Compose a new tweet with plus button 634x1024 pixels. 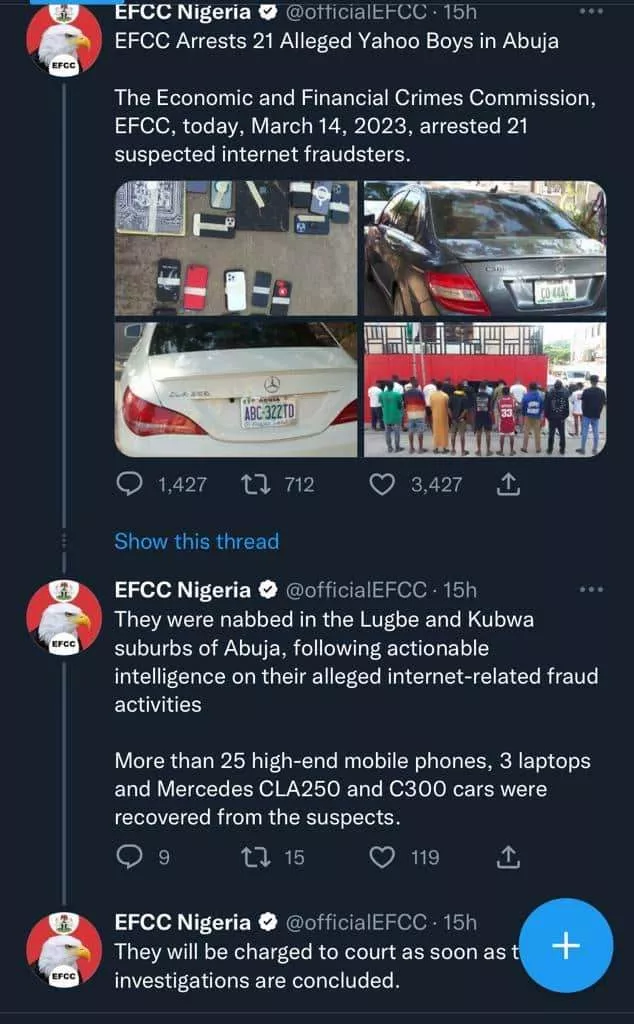point(566,946)
